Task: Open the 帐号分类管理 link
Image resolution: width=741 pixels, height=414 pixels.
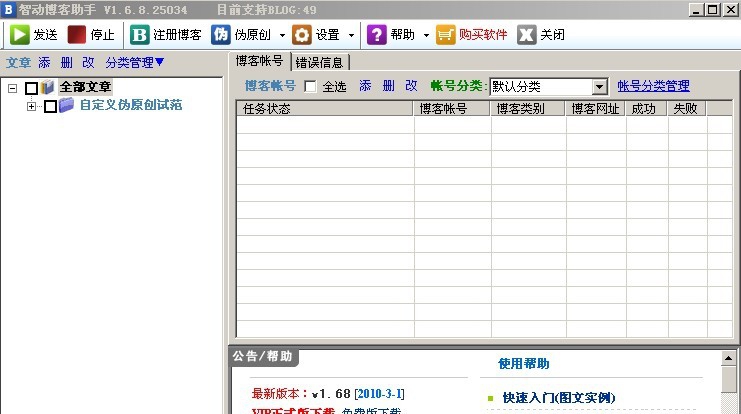Action: point(654,86)
